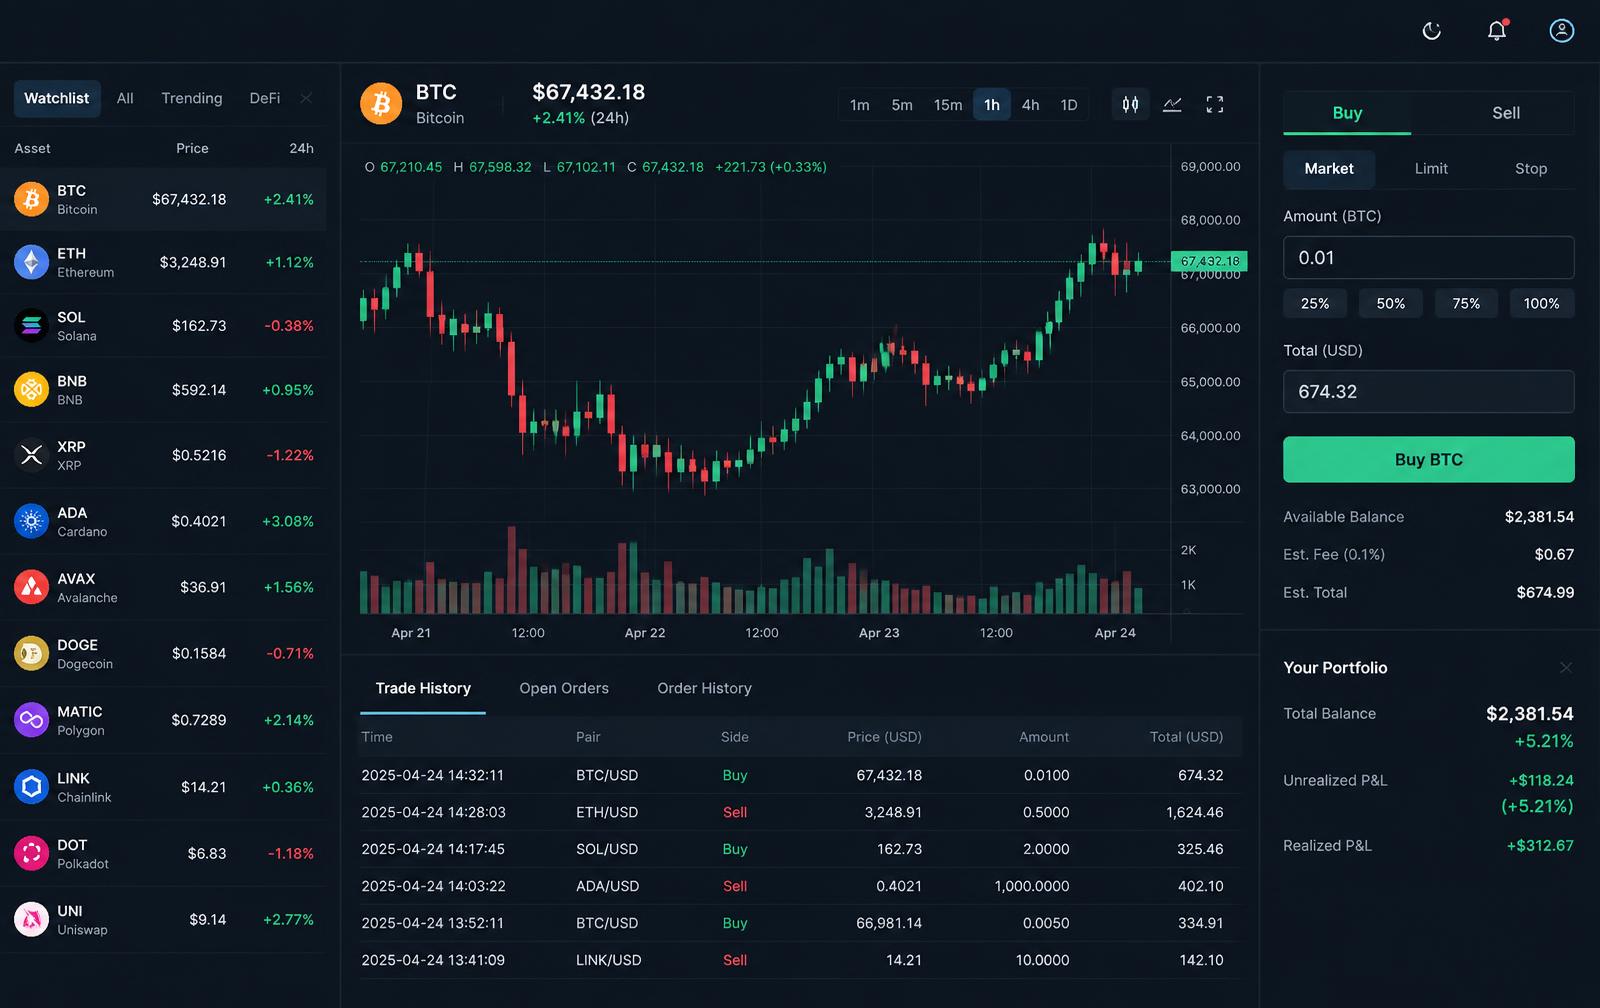This screenshot has height=1008, width=1600.
Task: Select Solana icon in watchlist
Action: tap(31, 326)
